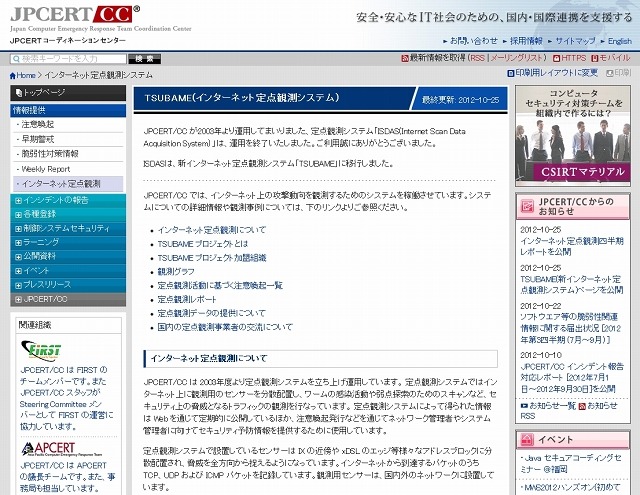Click the Home house icon in breadcrumb
640x495 pixels.
pos(13,75)
